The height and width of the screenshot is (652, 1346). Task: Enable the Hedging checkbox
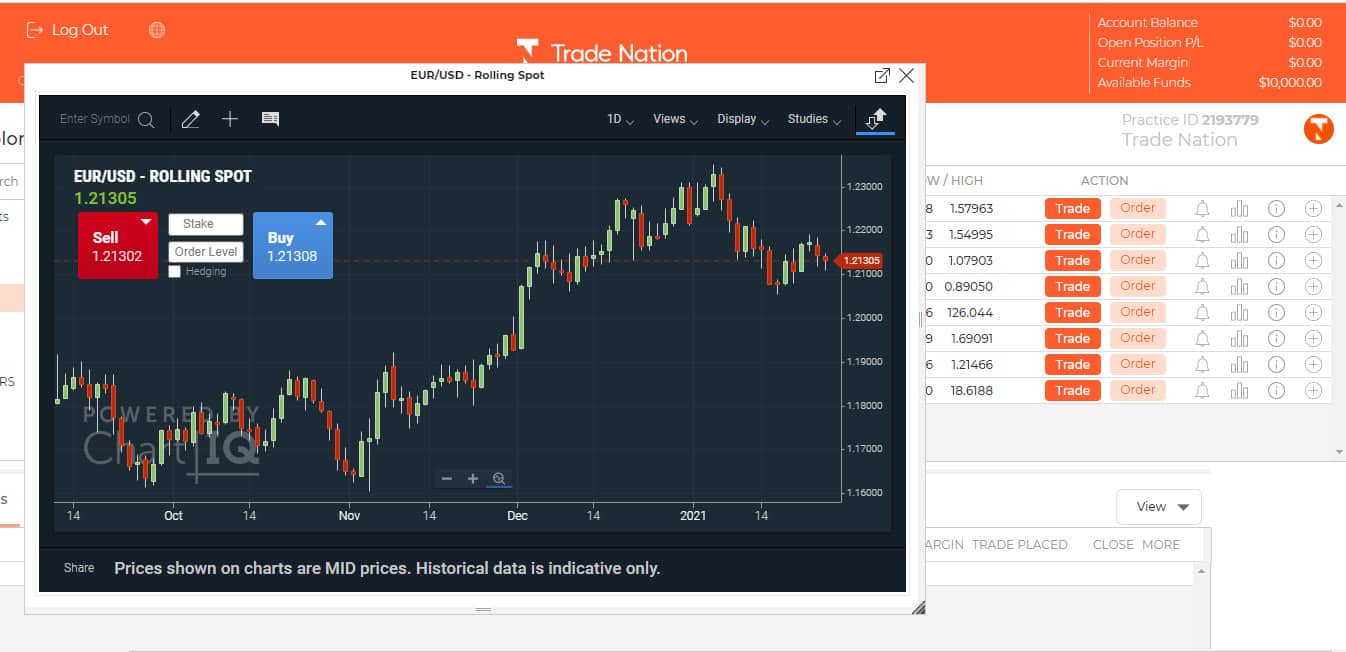click(175, 272)
